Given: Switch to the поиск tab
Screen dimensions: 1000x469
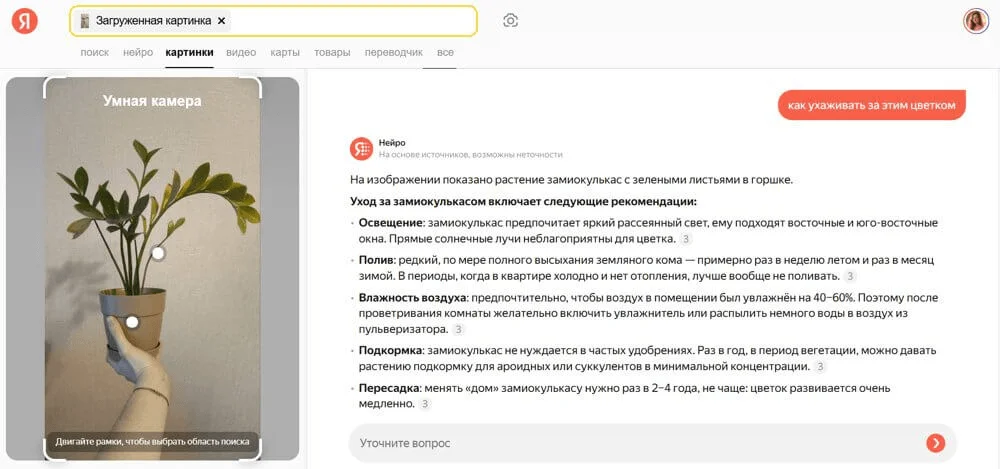Looking at the screenshot, I should pos(94,52).
